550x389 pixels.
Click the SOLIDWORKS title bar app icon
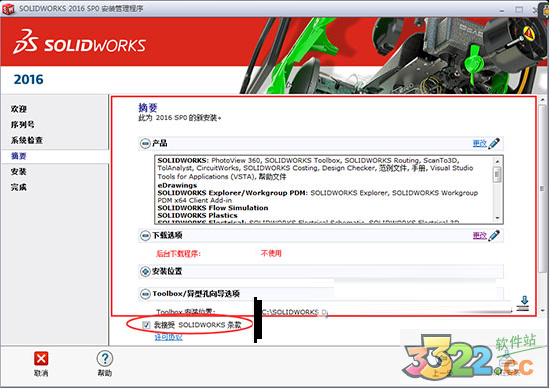[8, 9]
